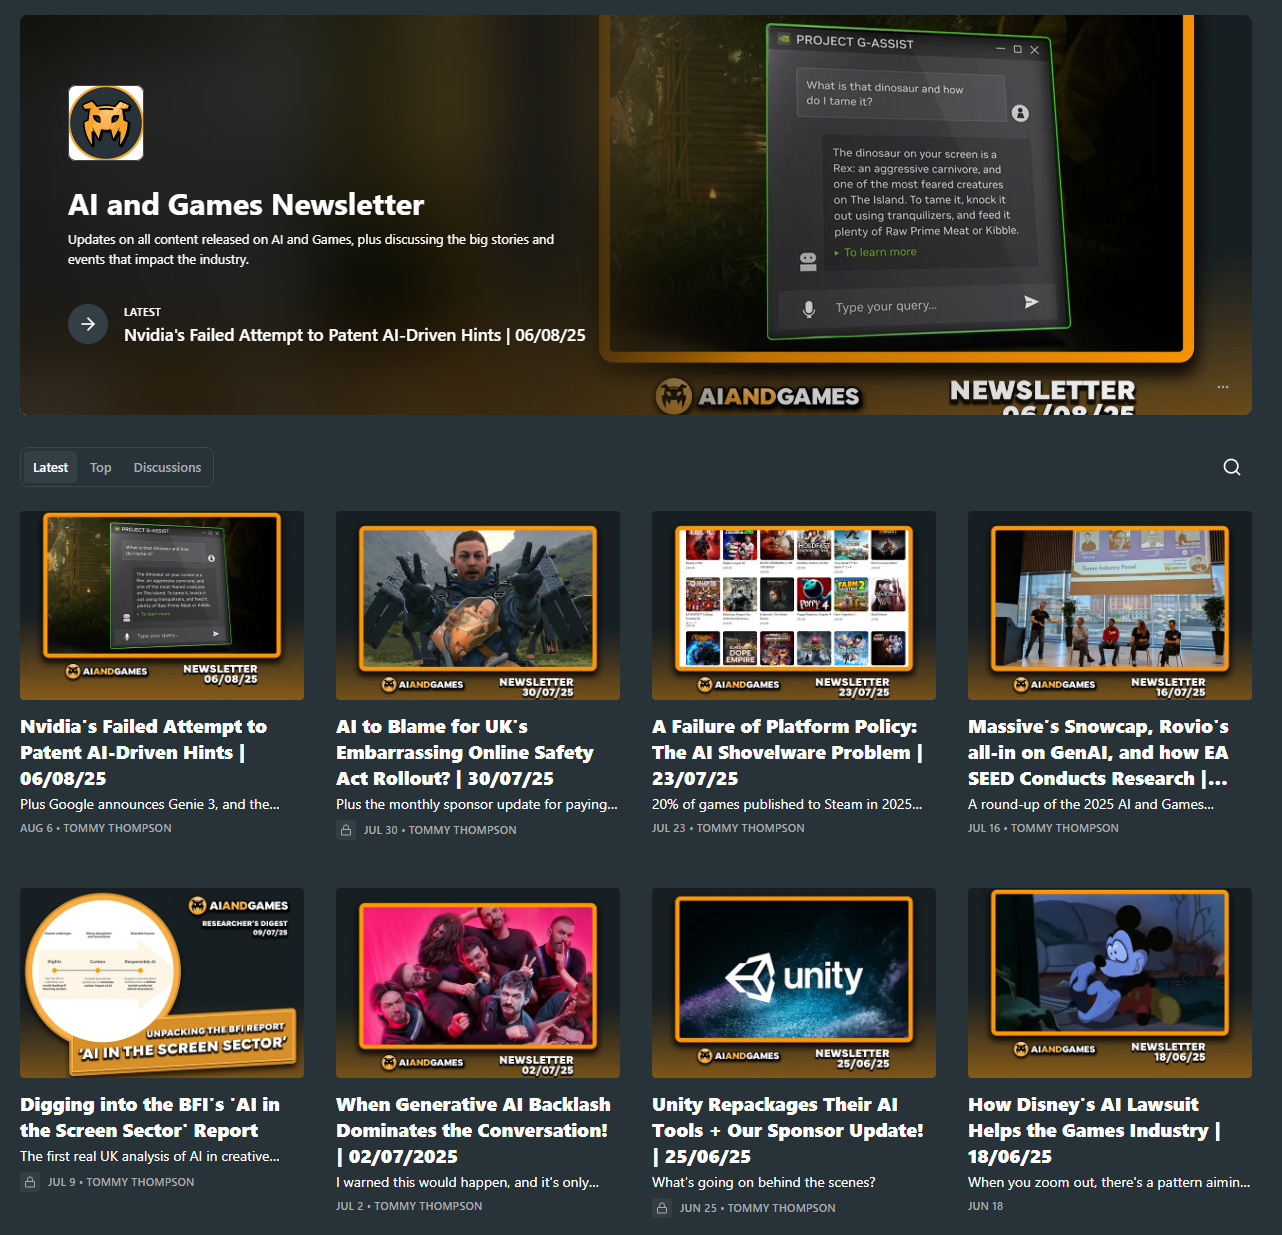Click lock icon on Unity post

[x=662, y=1208]
